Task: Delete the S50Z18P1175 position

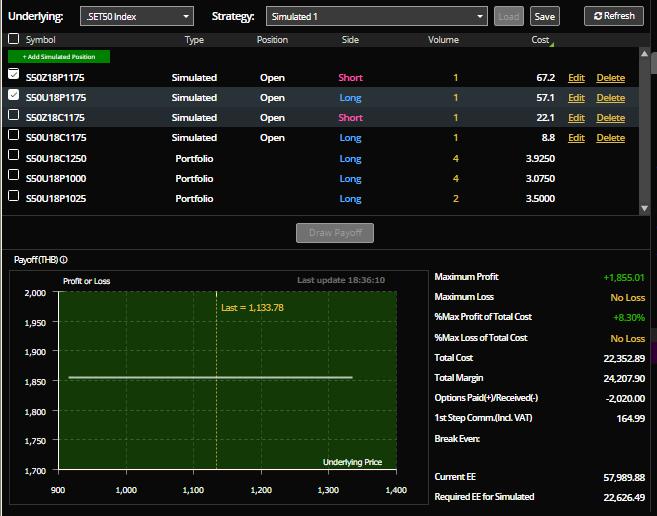Action: click(x=610, y=78)
